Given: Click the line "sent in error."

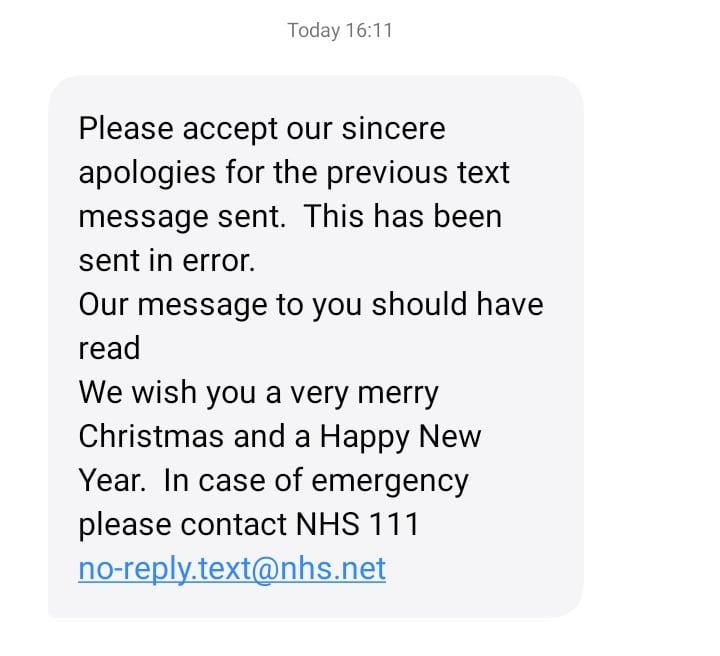Looking at the screenshot, I should (x=167, y=261).
